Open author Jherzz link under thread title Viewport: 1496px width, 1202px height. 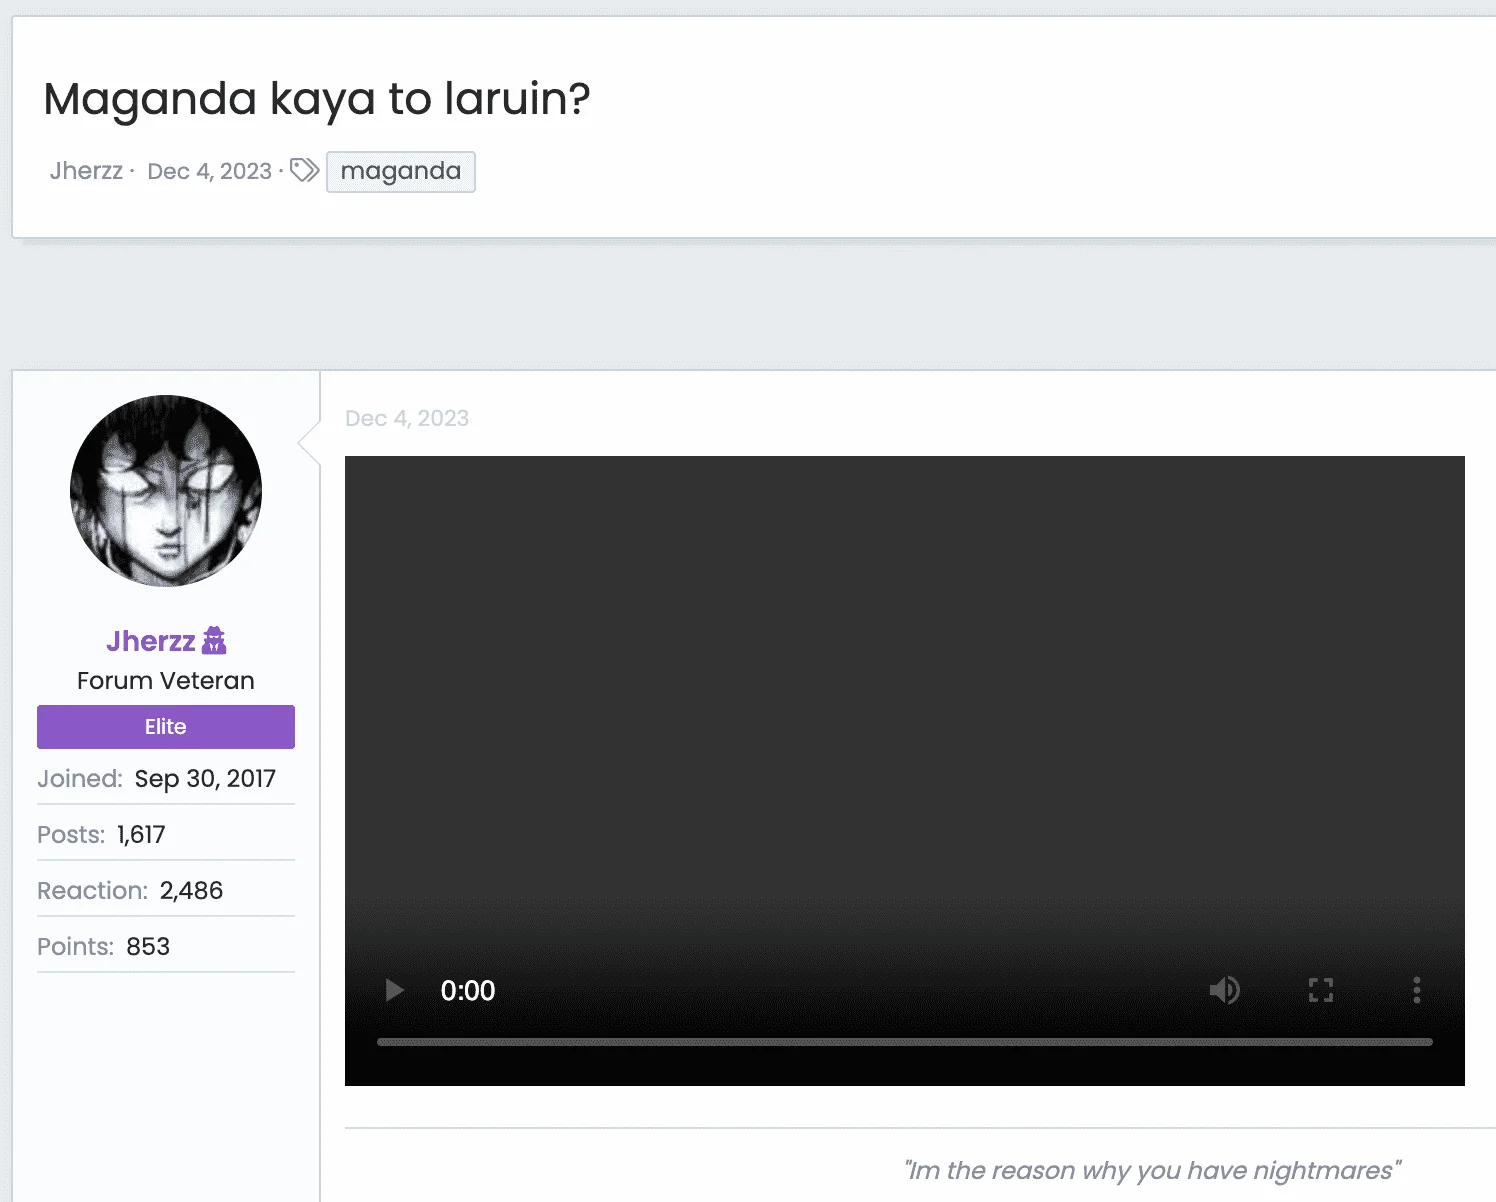pyautogui.click(x=86, y=171)
